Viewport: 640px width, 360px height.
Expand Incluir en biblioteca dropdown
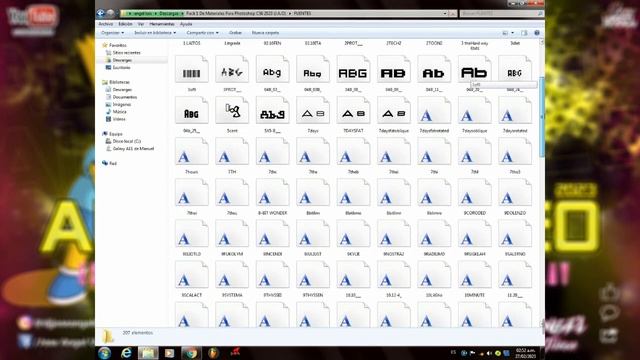[155, 33]
